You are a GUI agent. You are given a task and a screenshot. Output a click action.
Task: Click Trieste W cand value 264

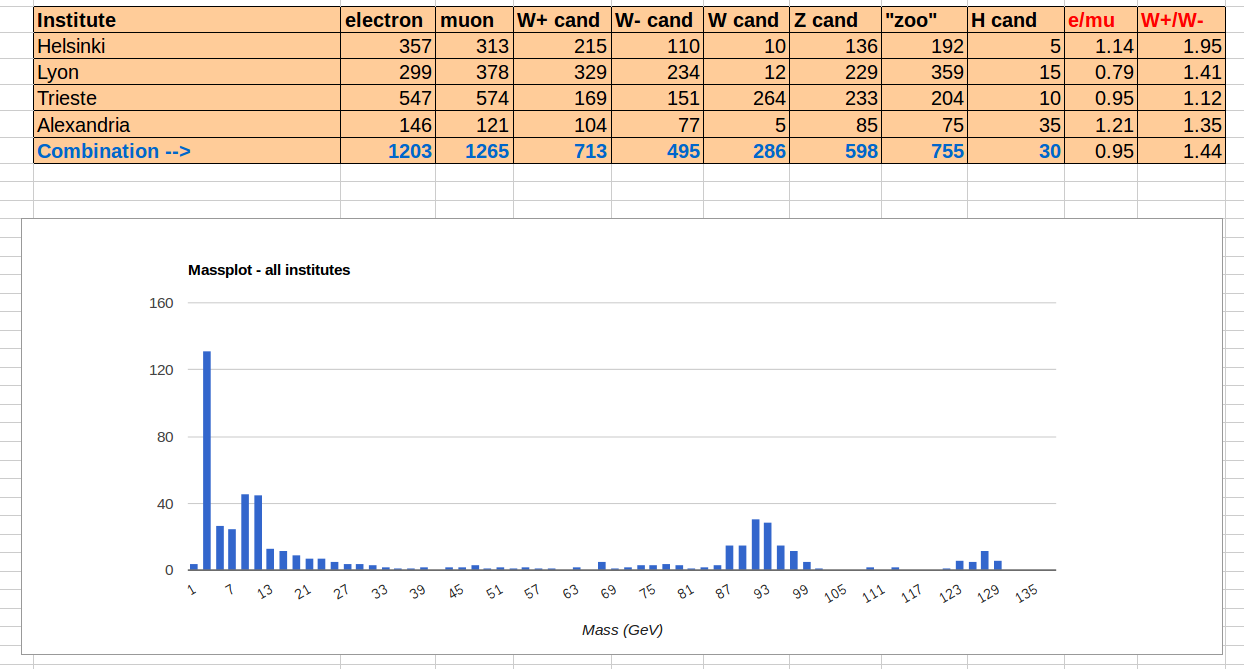tap(746, 98)
